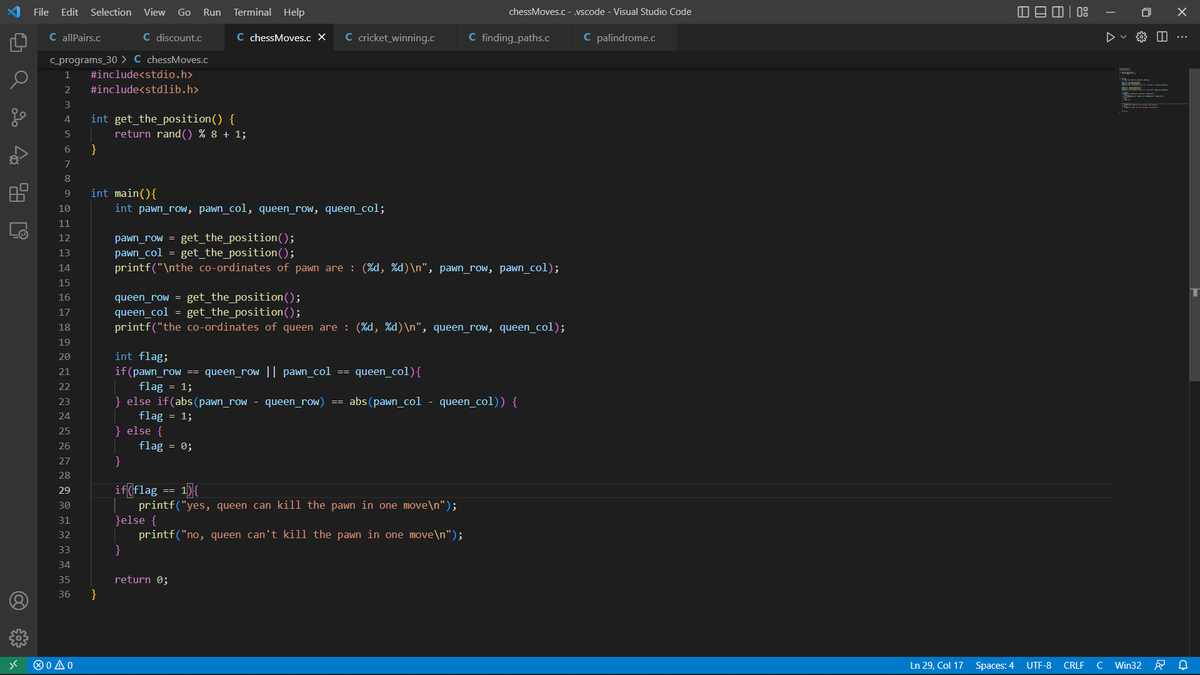The image size is (1200, 675).
Task: Open More Actions ellipsis in editor title
Action: 1182,38
